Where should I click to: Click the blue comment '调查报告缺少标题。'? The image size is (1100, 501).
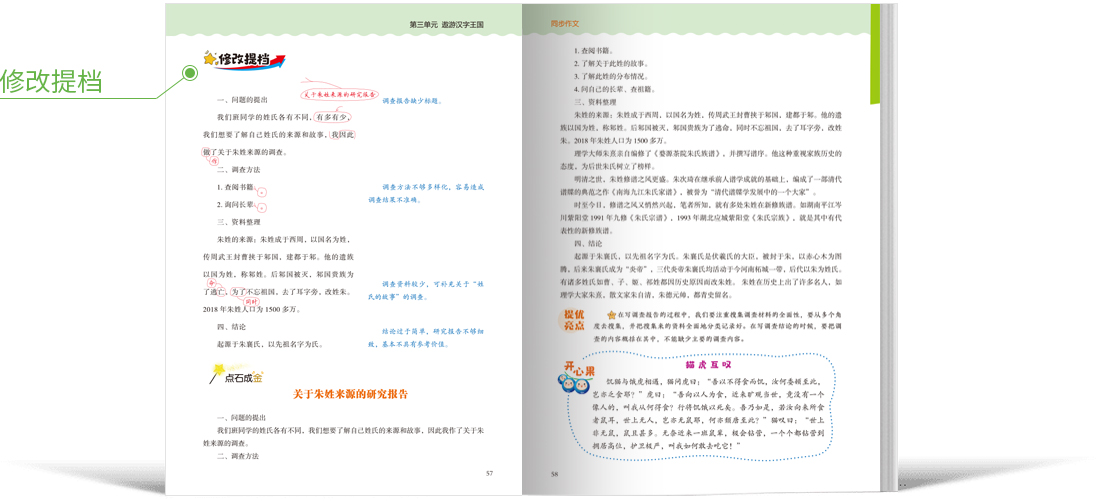tap(412, 101)
